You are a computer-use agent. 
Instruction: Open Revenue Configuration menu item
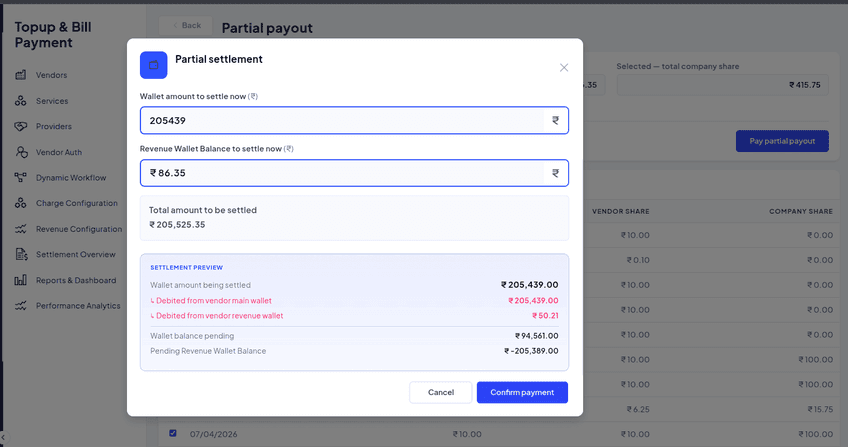pos(79,229)
